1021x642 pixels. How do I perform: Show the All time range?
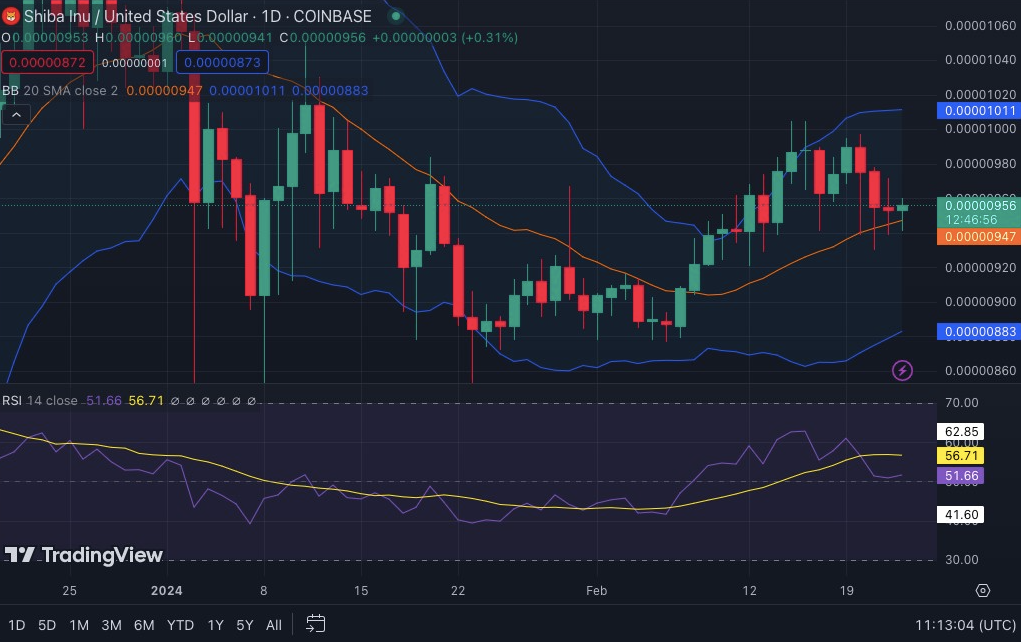click(x=273, y=625)
